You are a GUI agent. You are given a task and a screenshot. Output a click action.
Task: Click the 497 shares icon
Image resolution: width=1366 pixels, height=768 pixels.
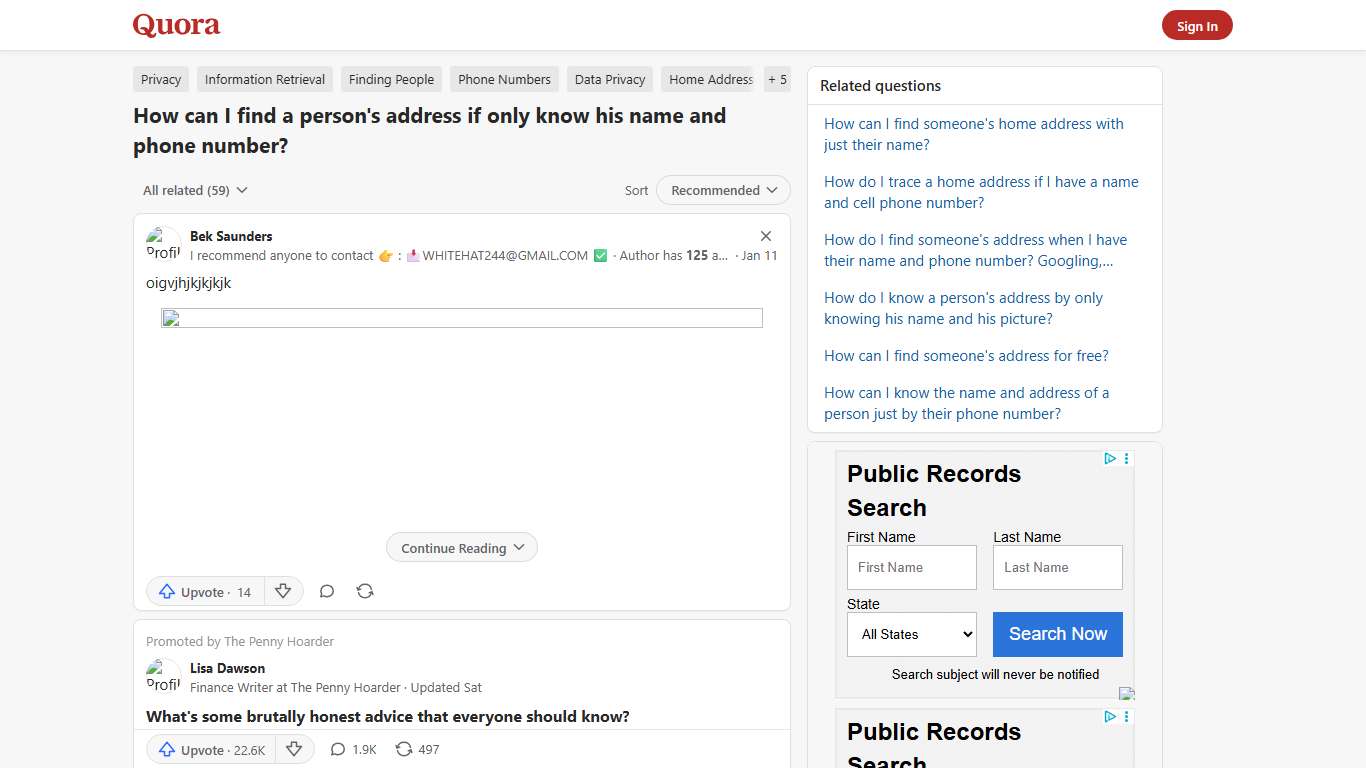click(416, 749)
